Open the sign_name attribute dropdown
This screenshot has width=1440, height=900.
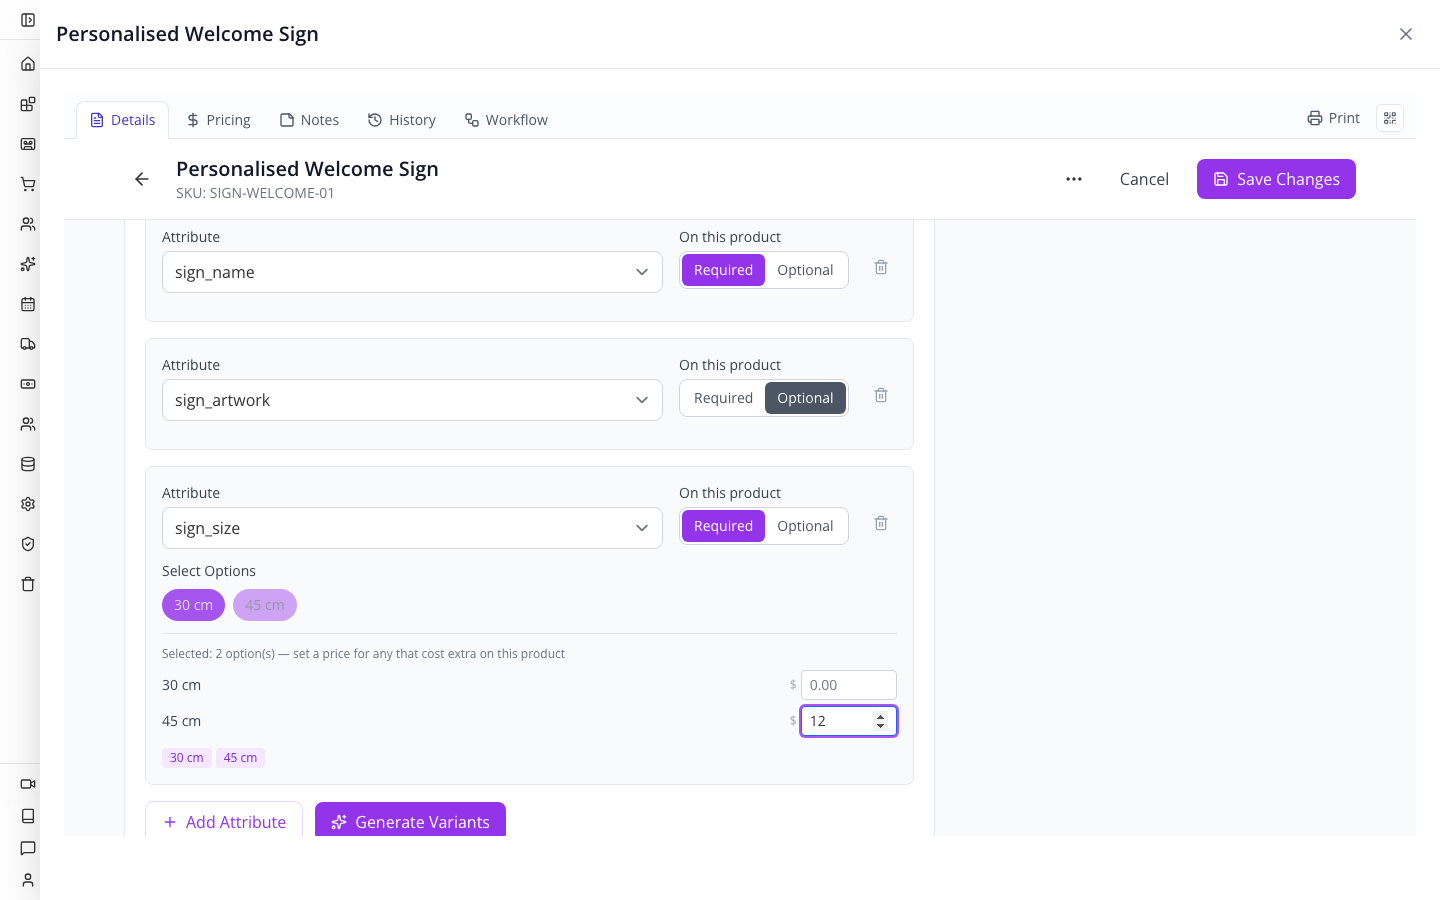coord(412,272)
